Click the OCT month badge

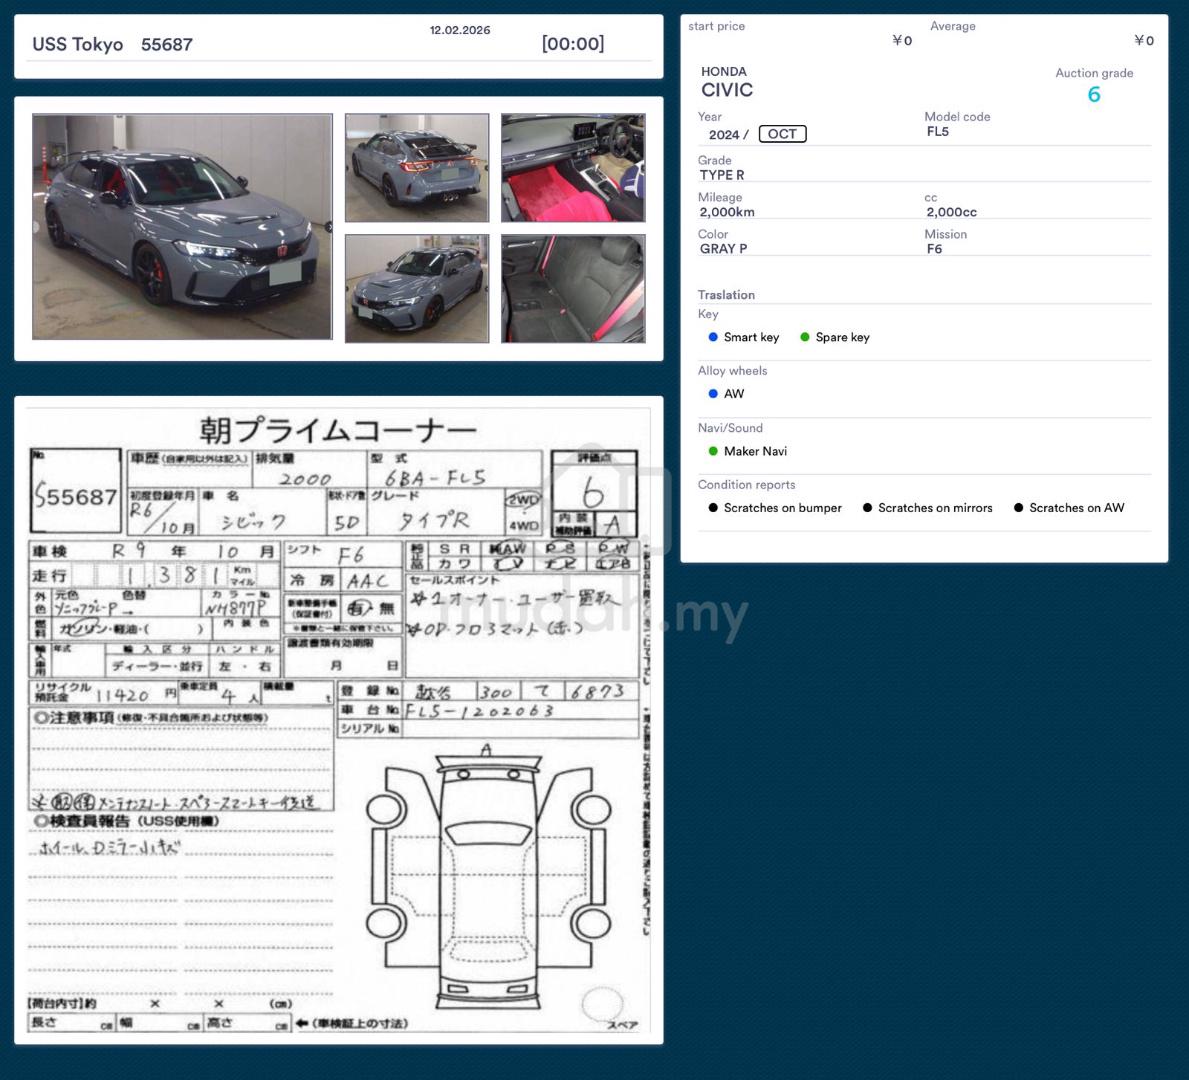782,134
